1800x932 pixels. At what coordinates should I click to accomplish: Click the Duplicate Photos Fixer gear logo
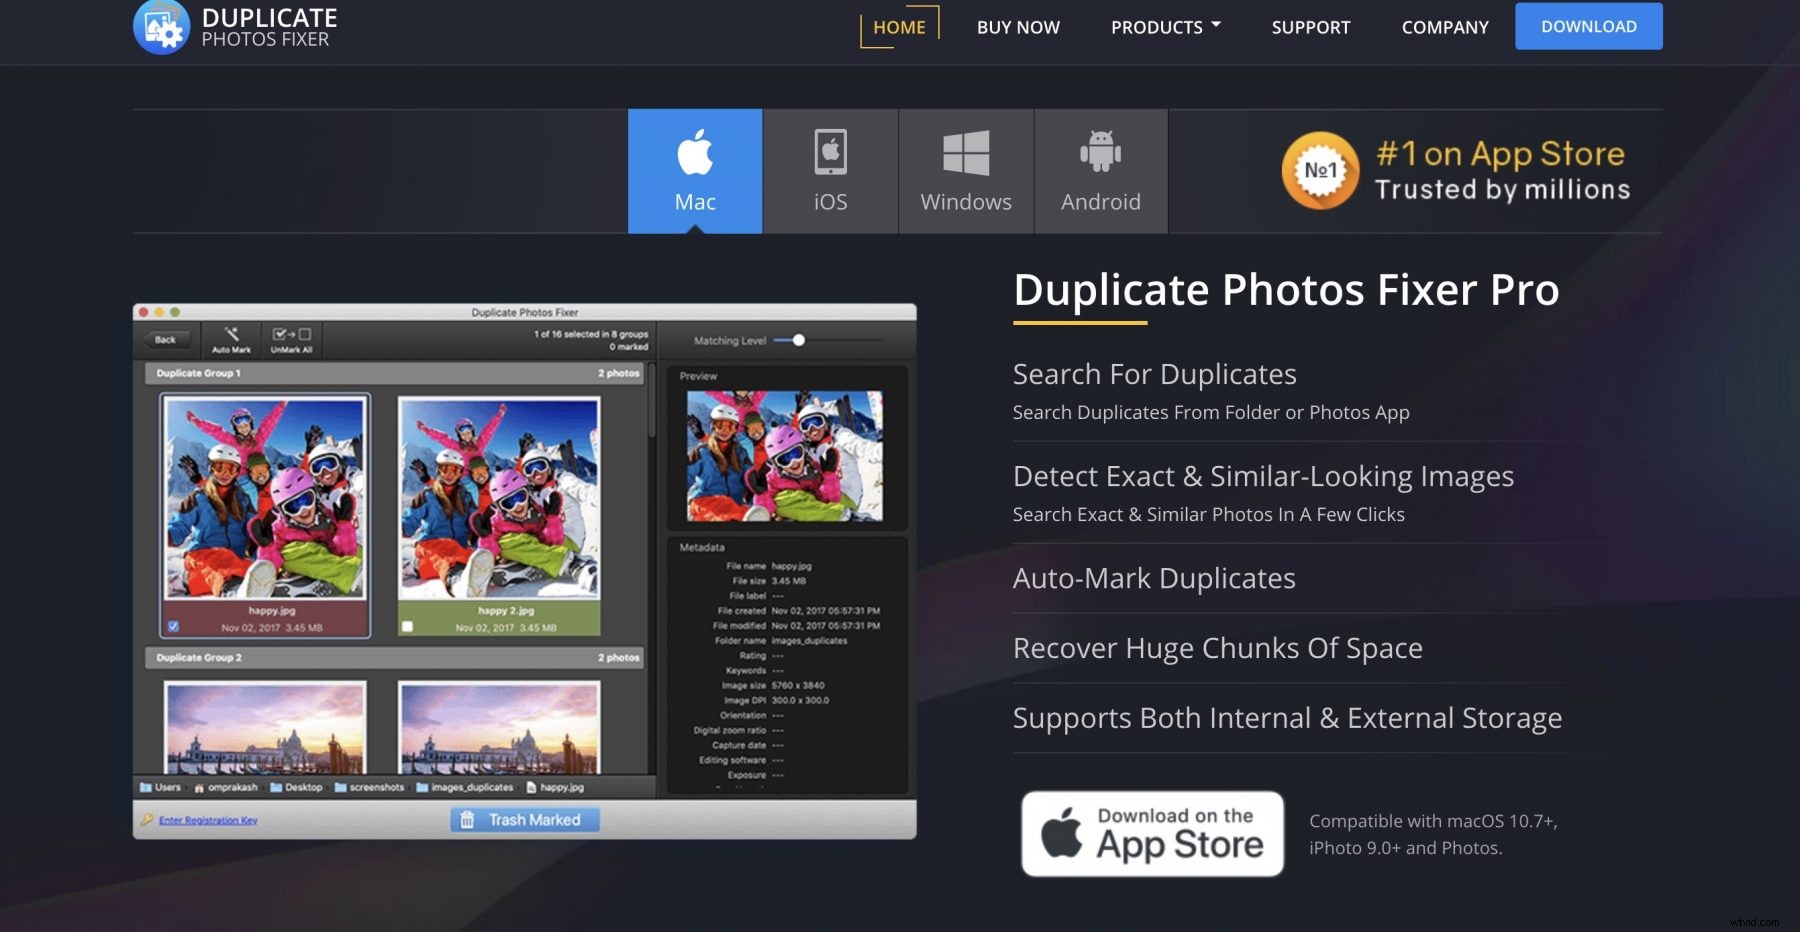[162, 25]
